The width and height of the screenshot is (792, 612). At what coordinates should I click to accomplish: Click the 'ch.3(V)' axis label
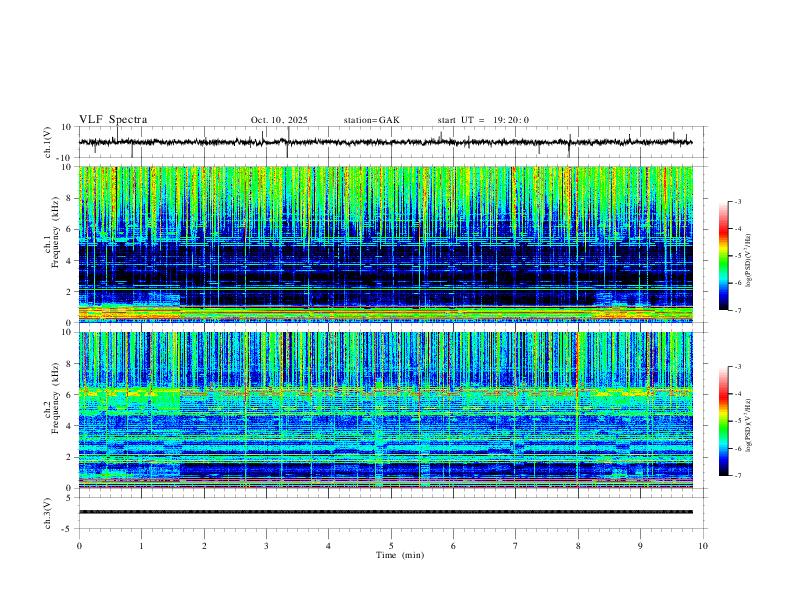48,513
